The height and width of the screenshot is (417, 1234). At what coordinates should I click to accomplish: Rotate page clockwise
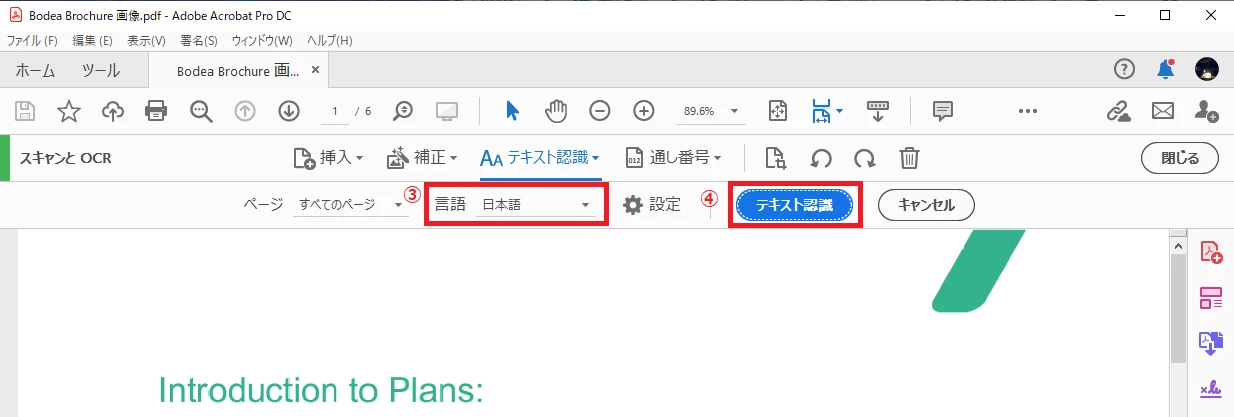pos(864,158)
